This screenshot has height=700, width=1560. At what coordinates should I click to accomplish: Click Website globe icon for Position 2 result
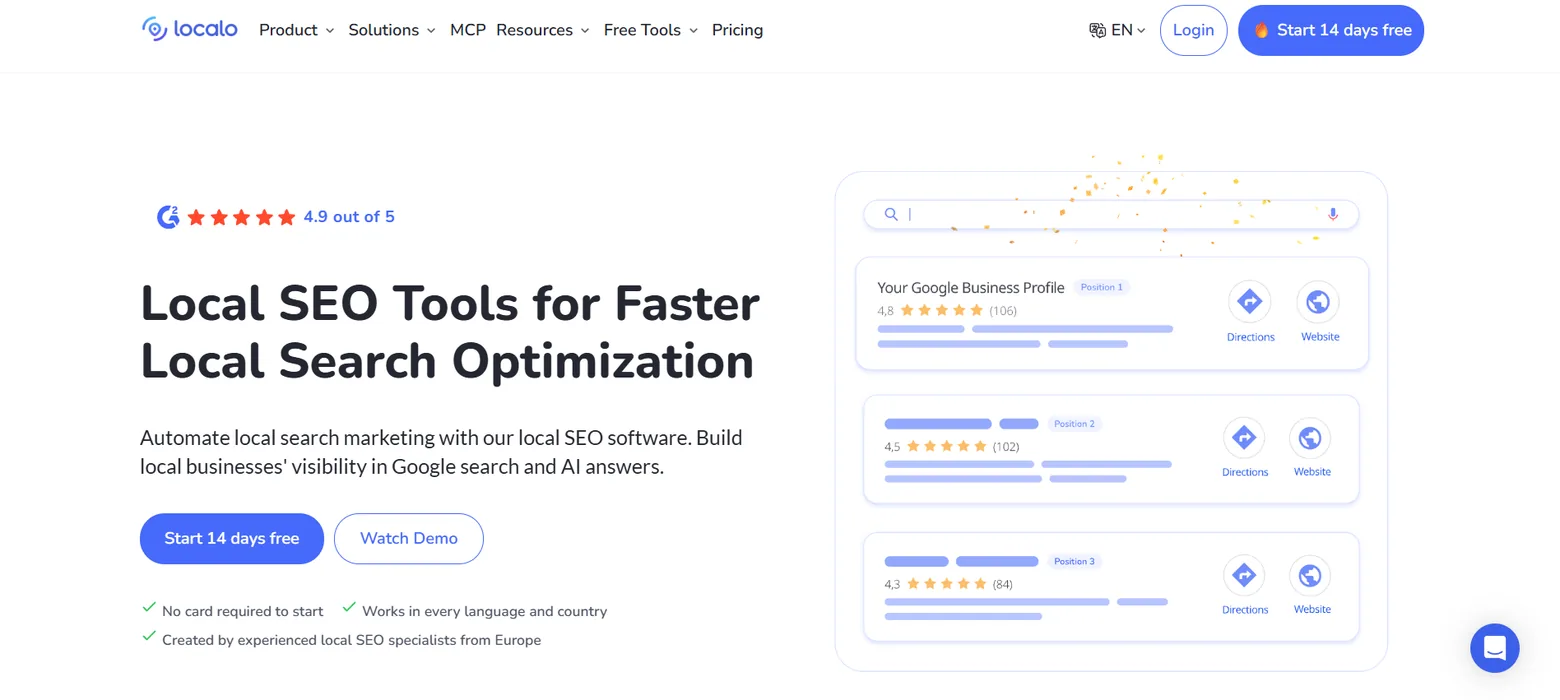click(1311, 437)
